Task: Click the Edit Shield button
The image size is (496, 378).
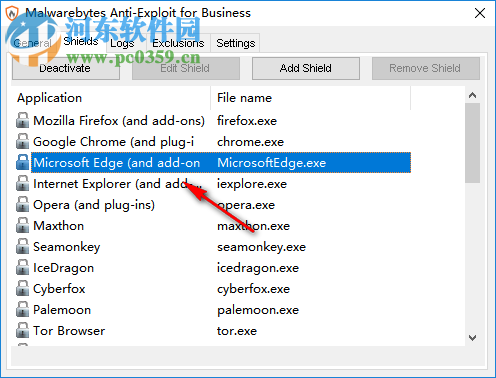Action: (186, 68)
